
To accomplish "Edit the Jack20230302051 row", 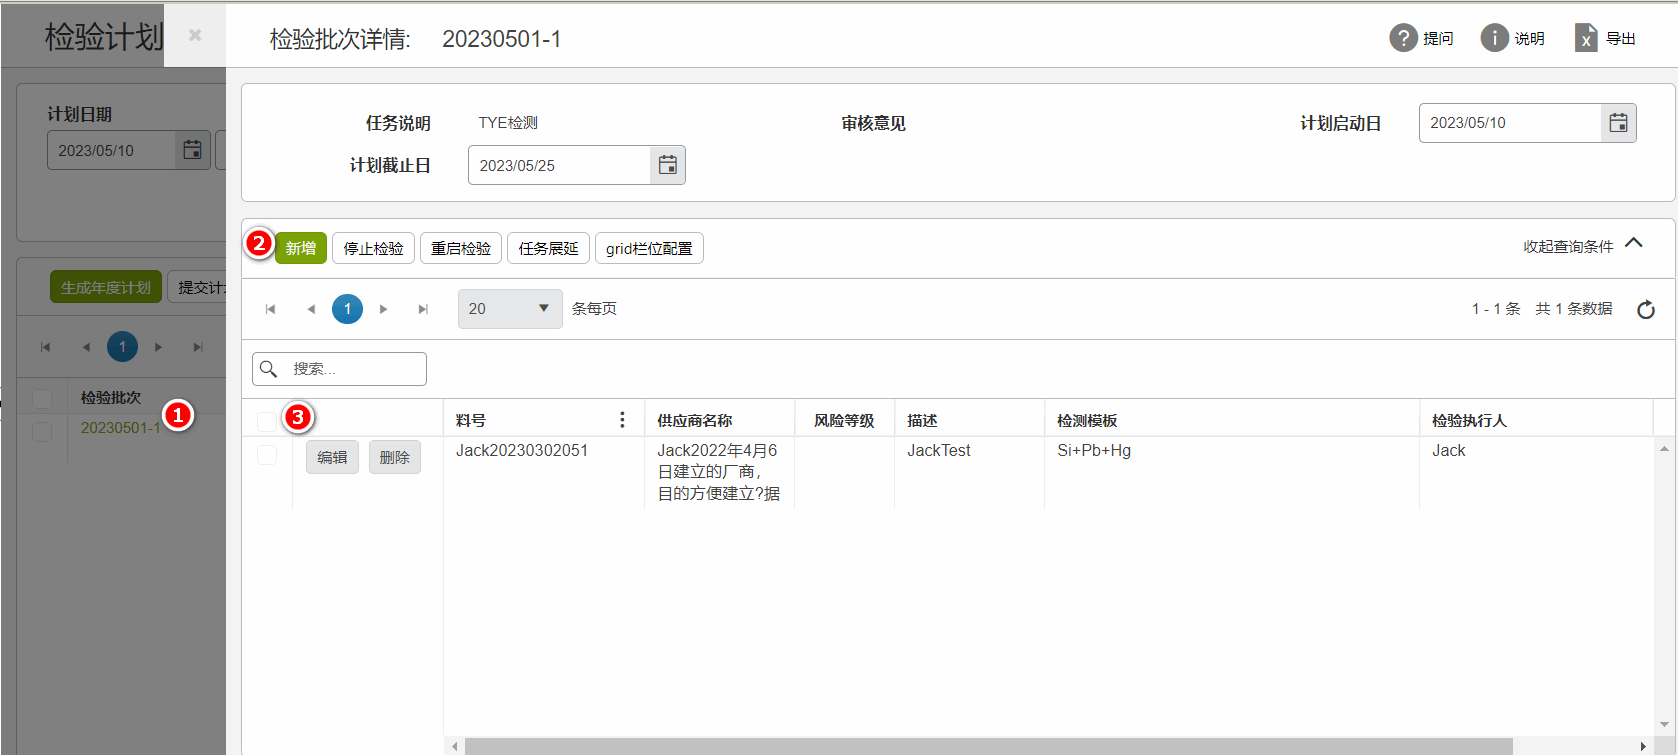I will pyautogui.click(x=332, y=457).
